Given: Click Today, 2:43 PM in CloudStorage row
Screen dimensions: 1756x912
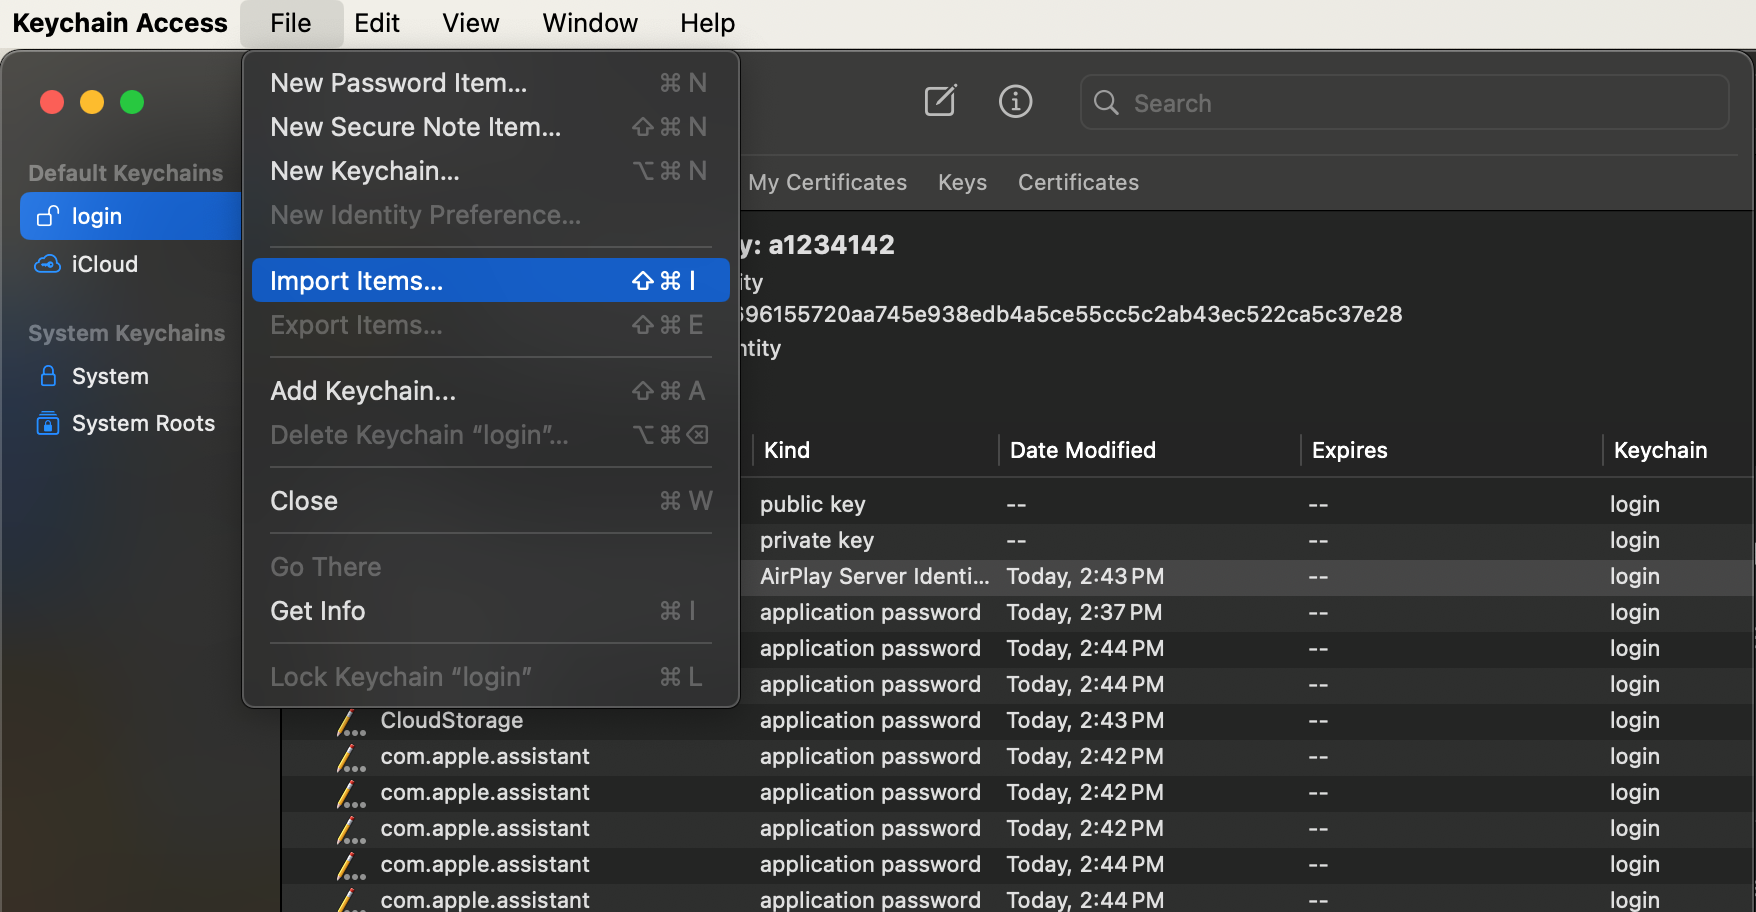Looking at the screenshot, I should pyautogui.click(x=1085, y=721).
